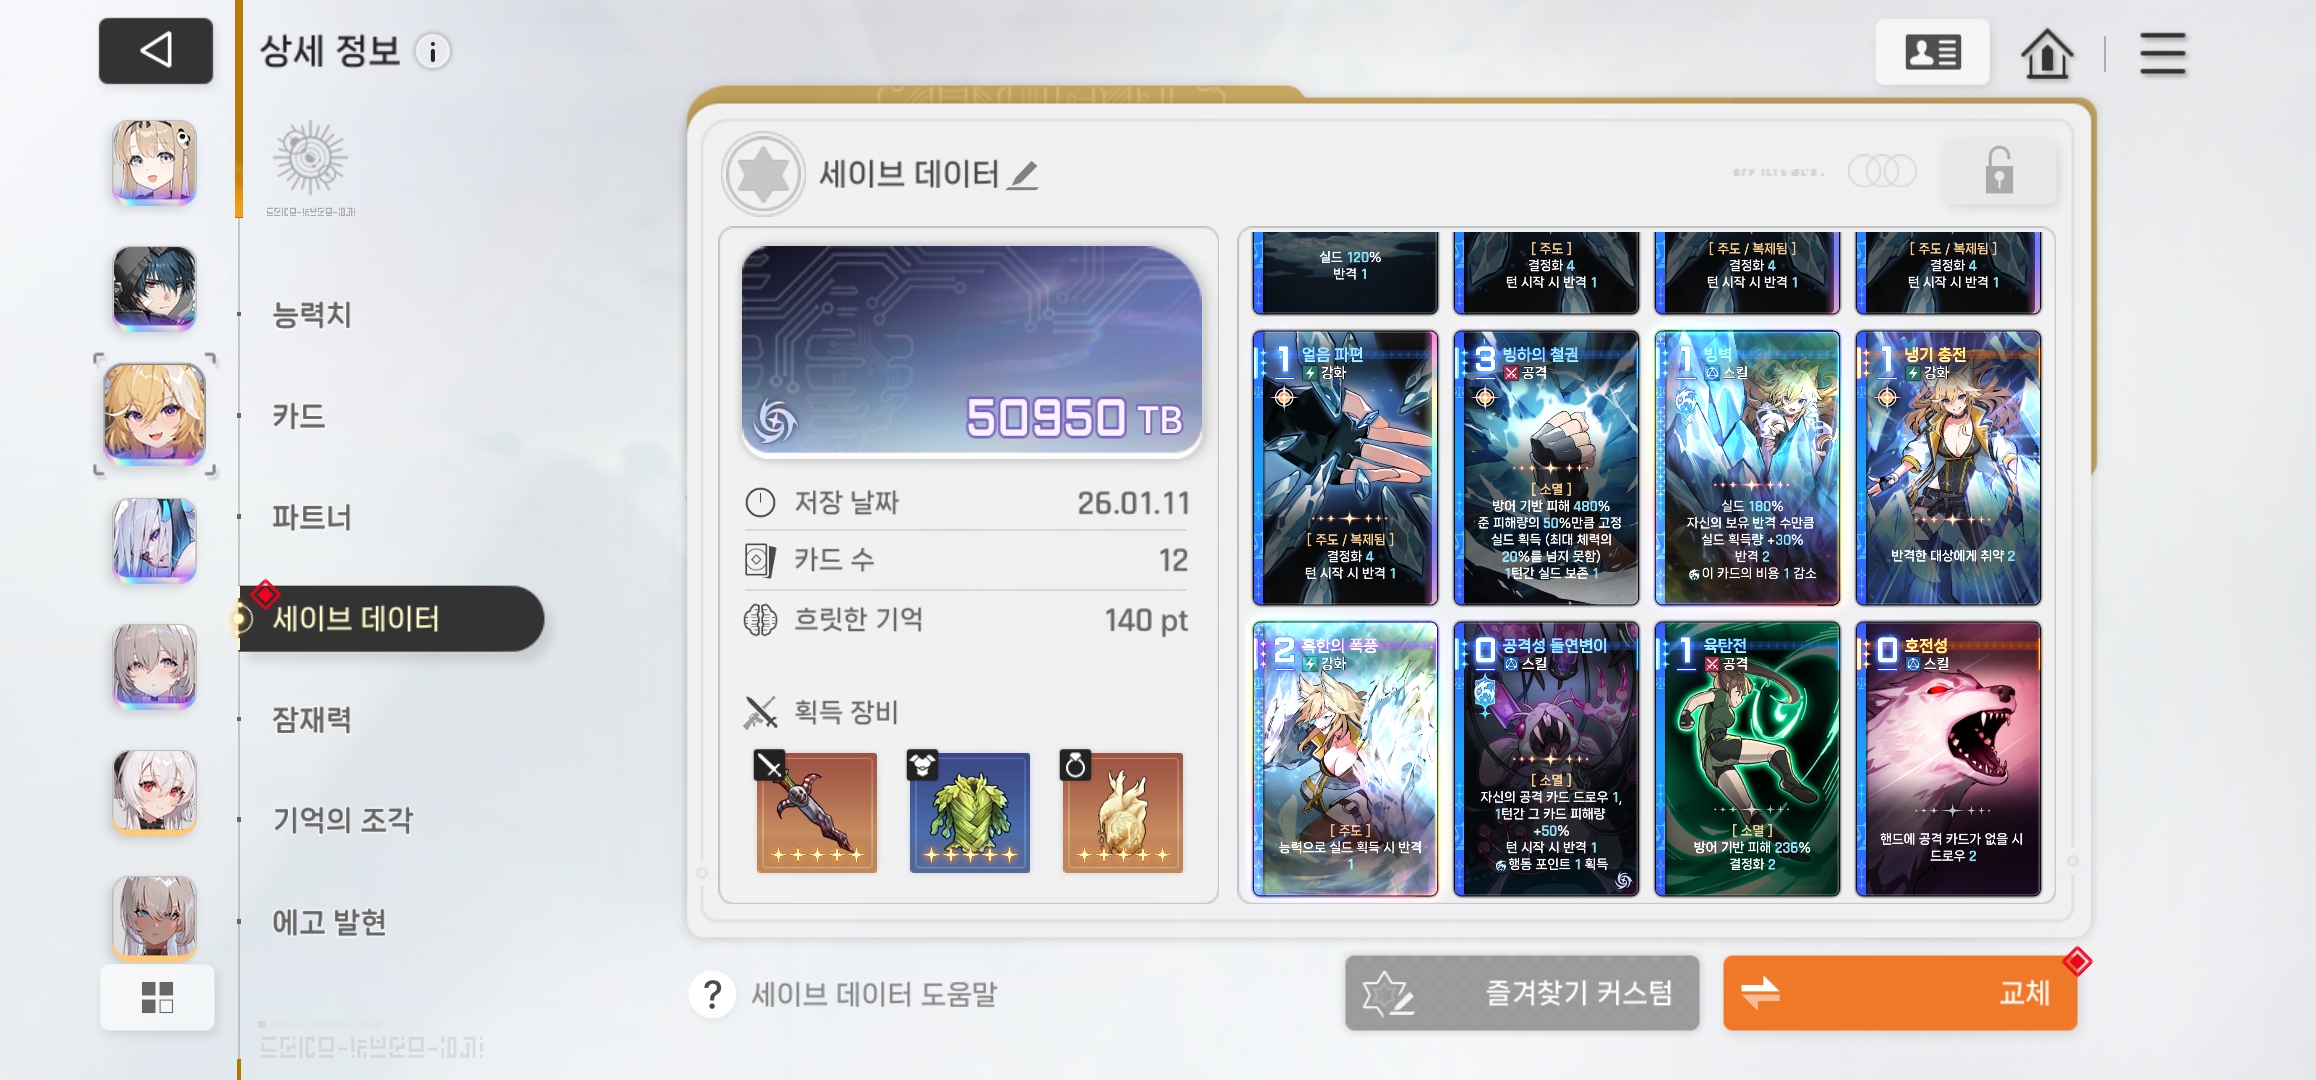Open the hamburger menu
Viewport: 2316px width, 1080px height.
coord(2162,53)
